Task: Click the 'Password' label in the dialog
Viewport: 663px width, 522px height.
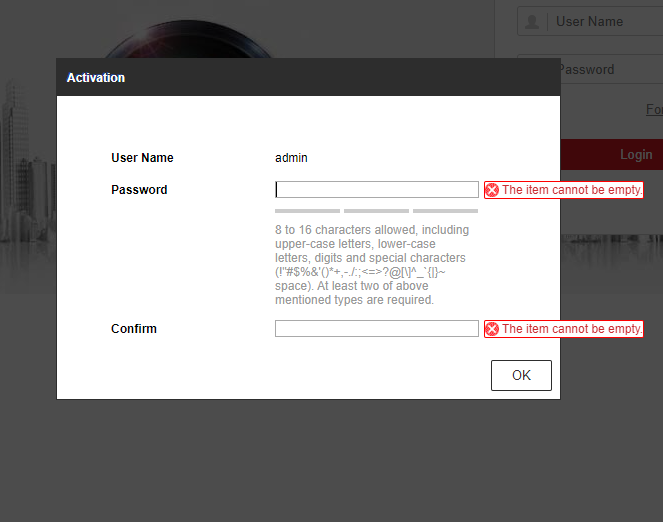Action: (139, 190)
